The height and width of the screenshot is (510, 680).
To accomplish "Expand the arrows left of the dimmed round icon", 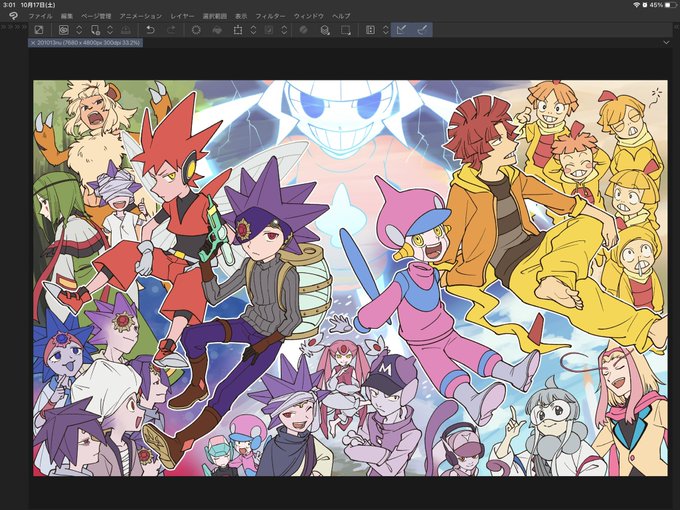I will tap(284, 30).
